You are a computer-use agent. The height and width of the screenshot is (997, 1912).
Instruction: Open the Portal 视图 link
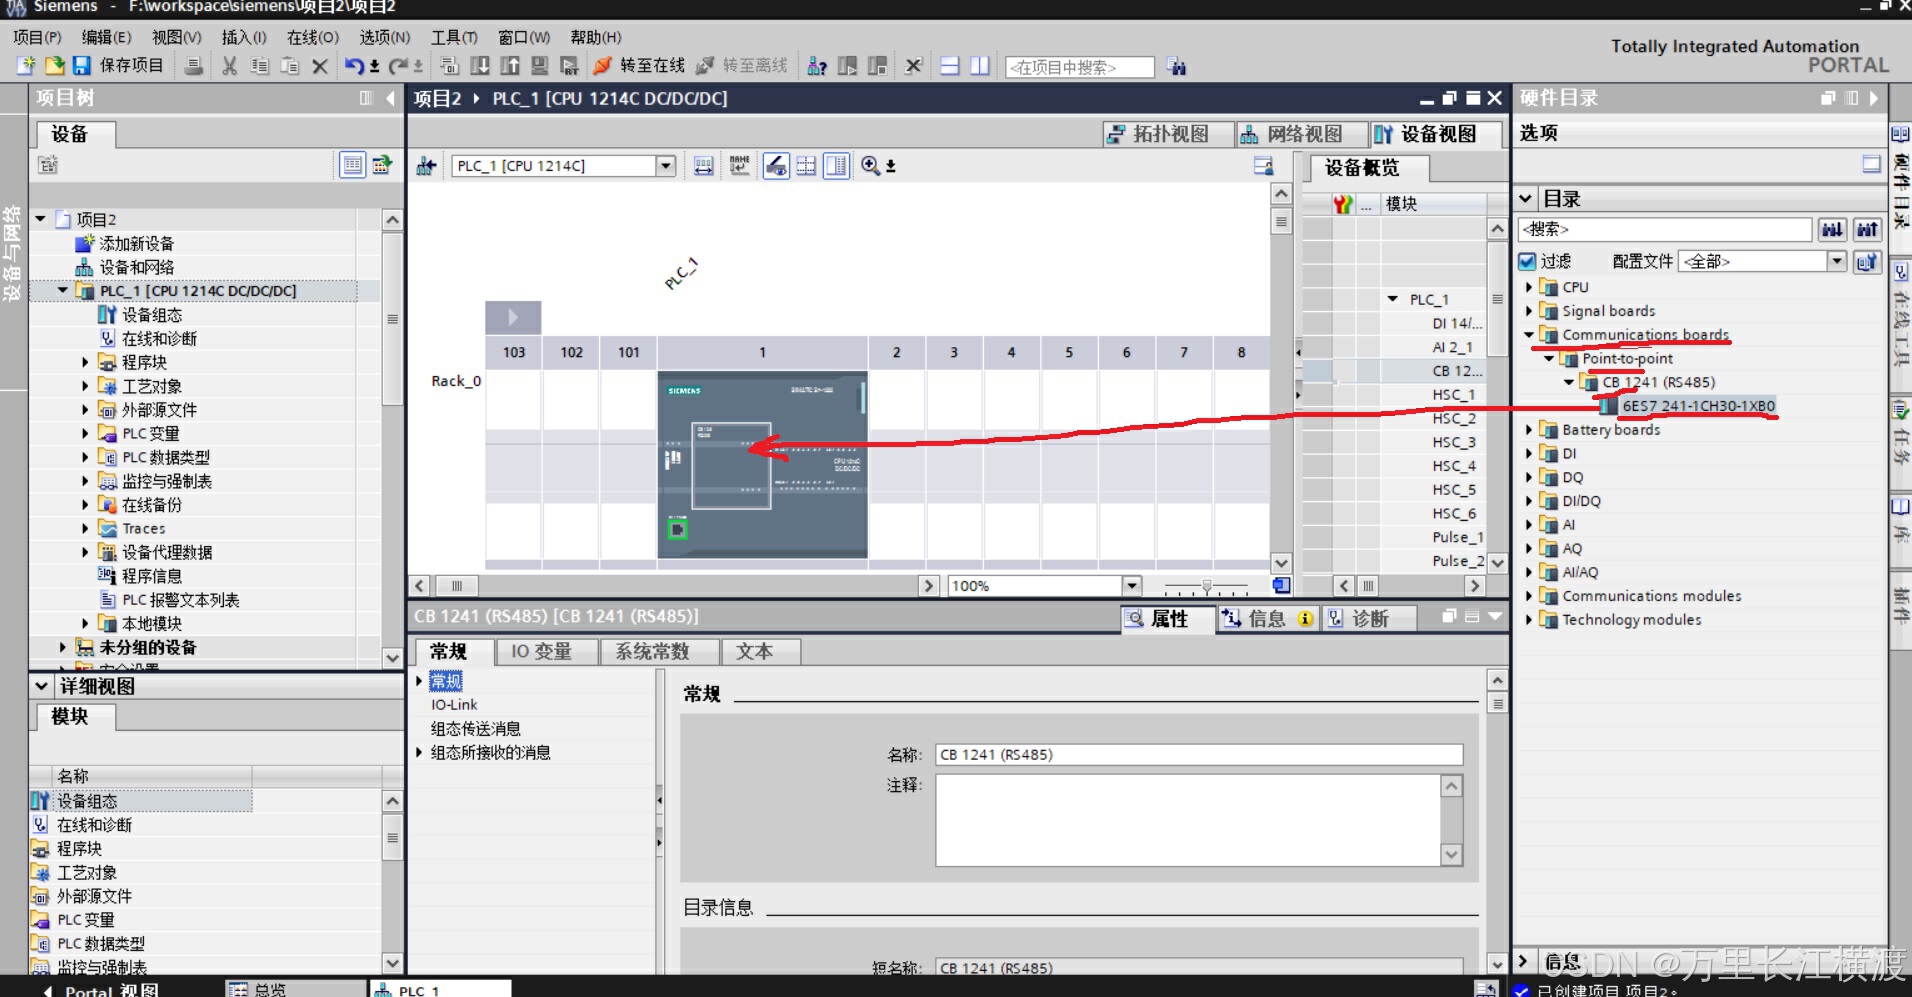pos(112,990)
